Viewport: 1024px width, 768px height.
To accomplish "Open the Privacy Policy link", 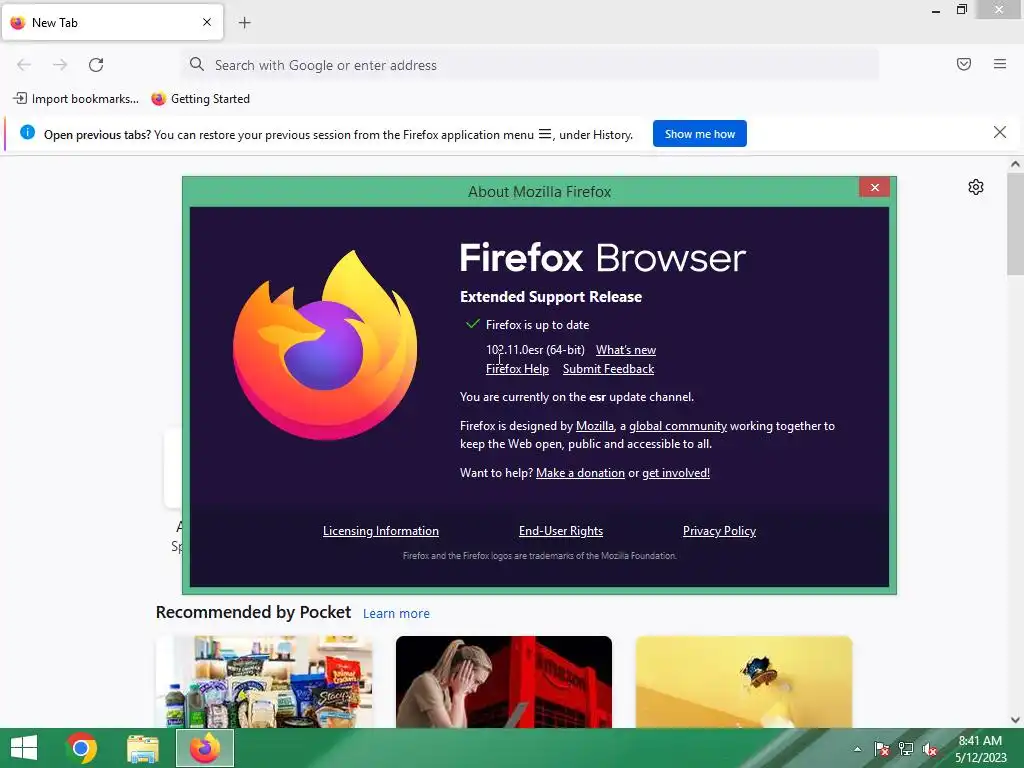I will pyautogui.click(x=719, y=531).
